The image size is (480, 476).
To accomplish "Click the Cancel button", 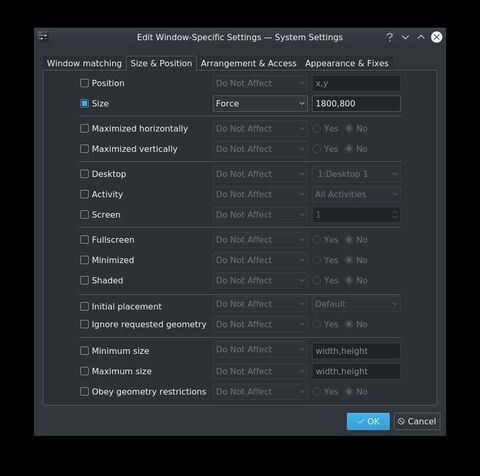I will (417, 421).
